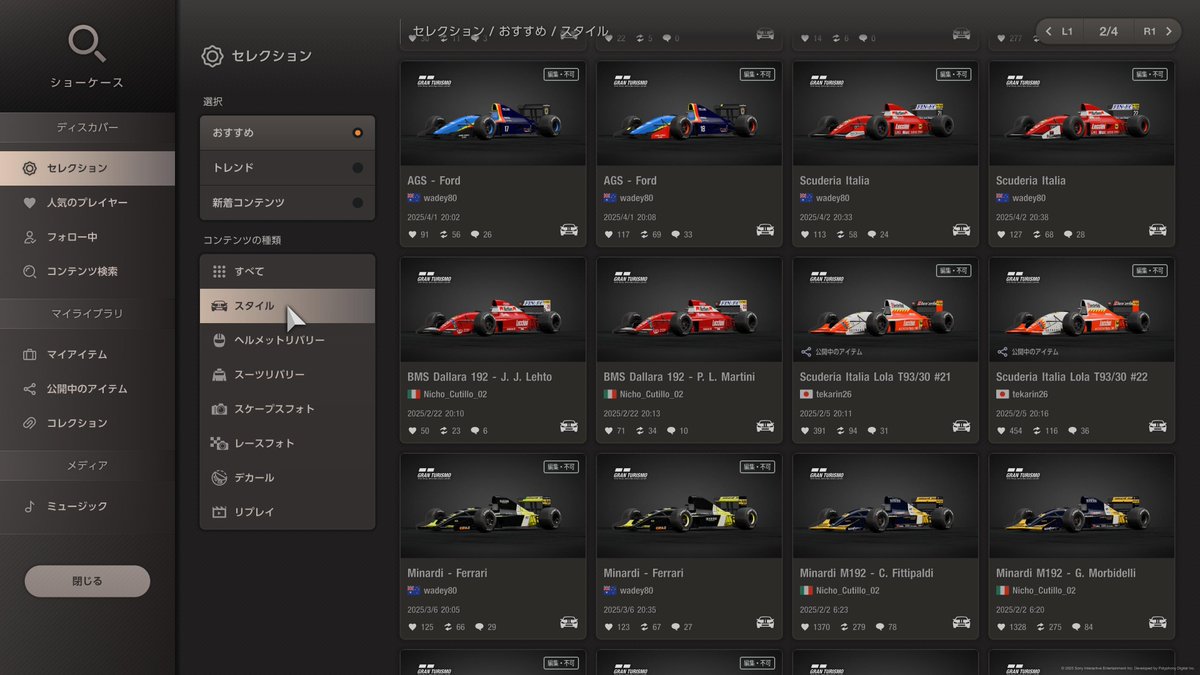
Task: Click the 公開中のアイテム share badge on Lola #22
Action: (1028, 352)
